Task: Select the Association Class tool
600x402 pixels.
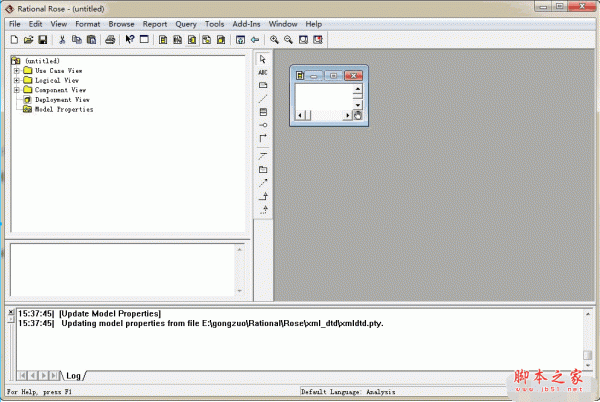Action: tap(262, 156)
